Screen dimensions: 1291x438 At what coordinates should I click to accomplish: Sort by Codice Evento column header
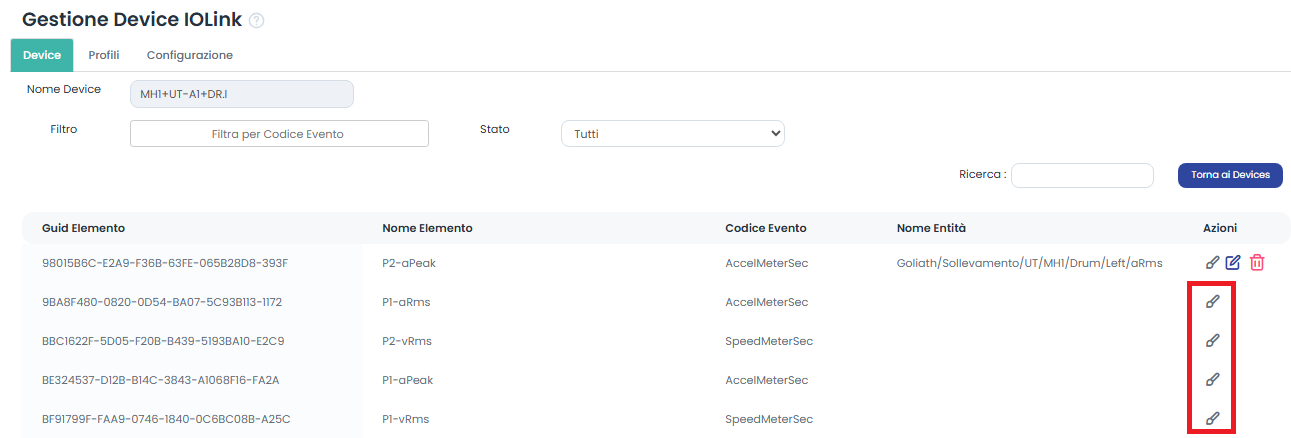tap(767, 228)
